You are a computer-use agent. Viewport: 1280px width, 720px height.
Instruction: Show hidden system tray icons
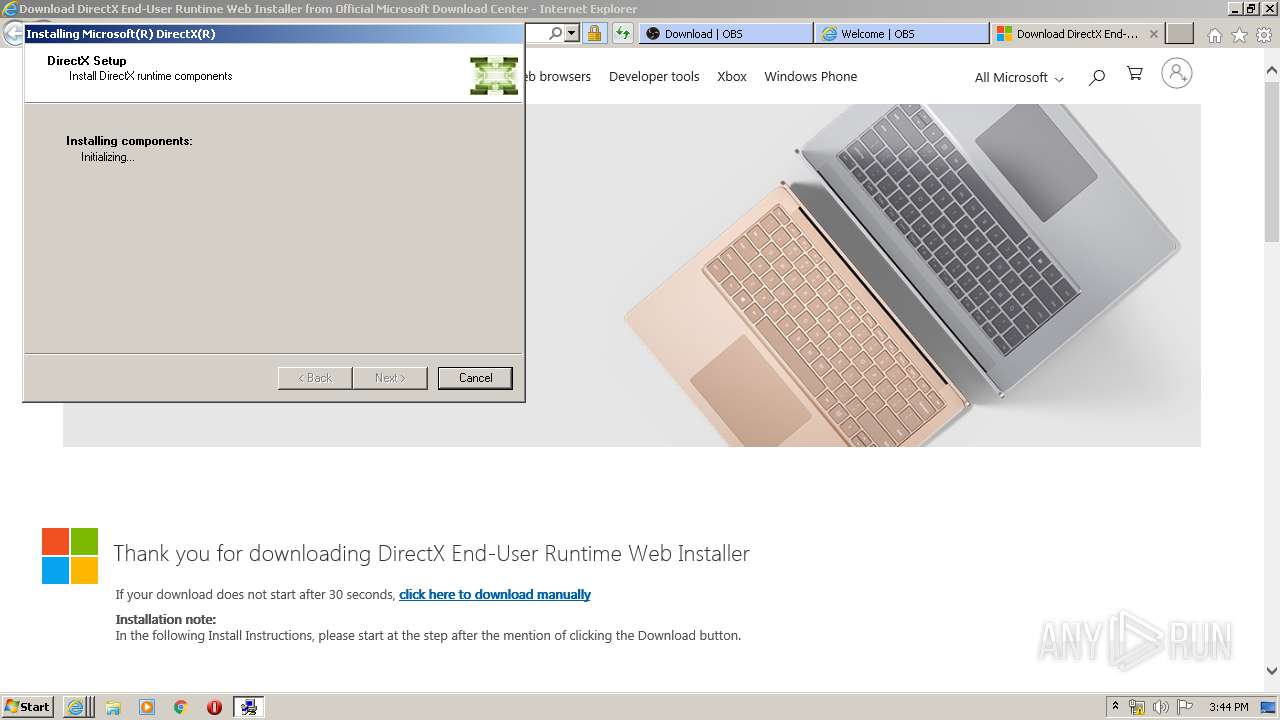click(1115, 706)
